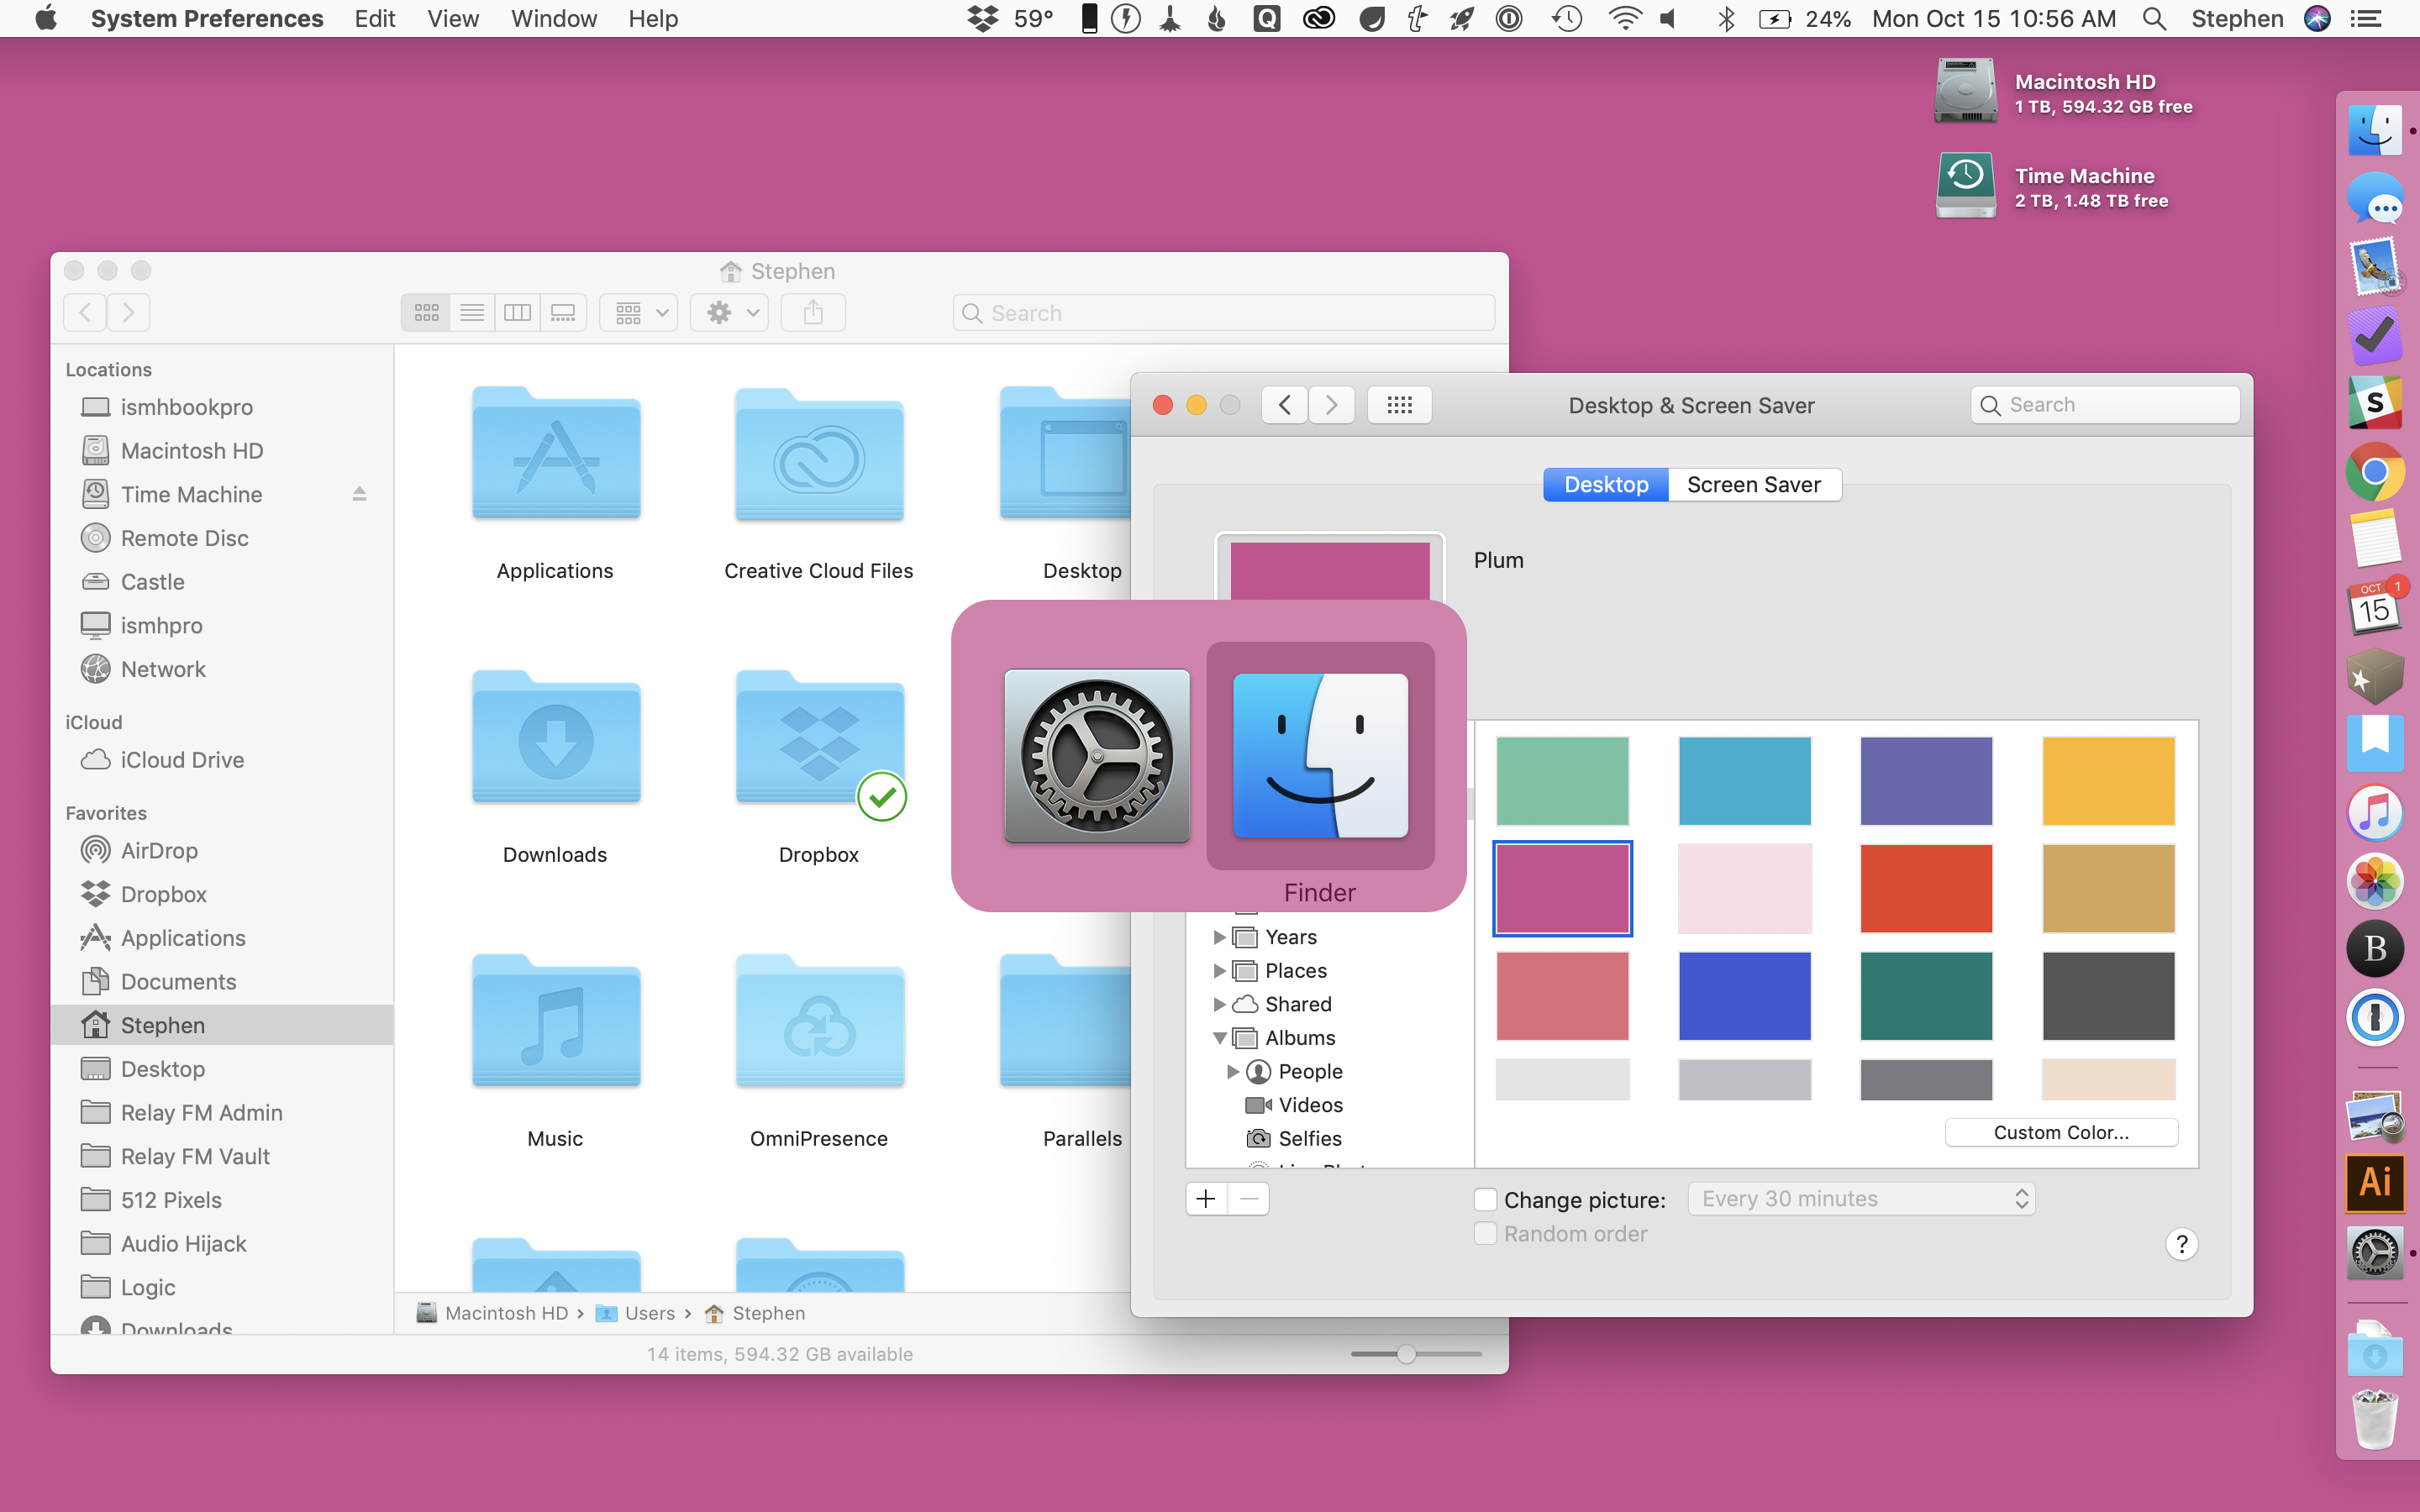Switch Finder to list view
This screenshot has width=2420, height=1512.
click(472, 313)
